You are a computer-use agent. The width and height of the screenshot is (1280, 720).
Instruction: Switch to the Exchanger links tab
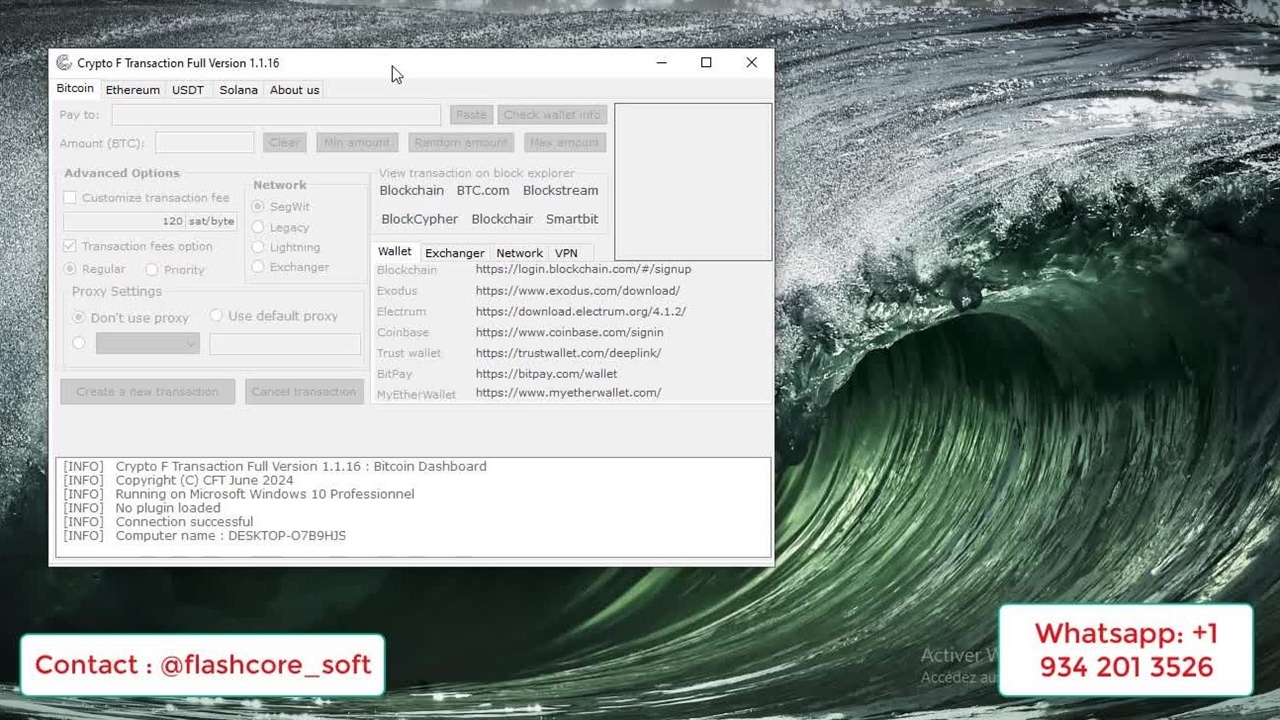[455, 253]
